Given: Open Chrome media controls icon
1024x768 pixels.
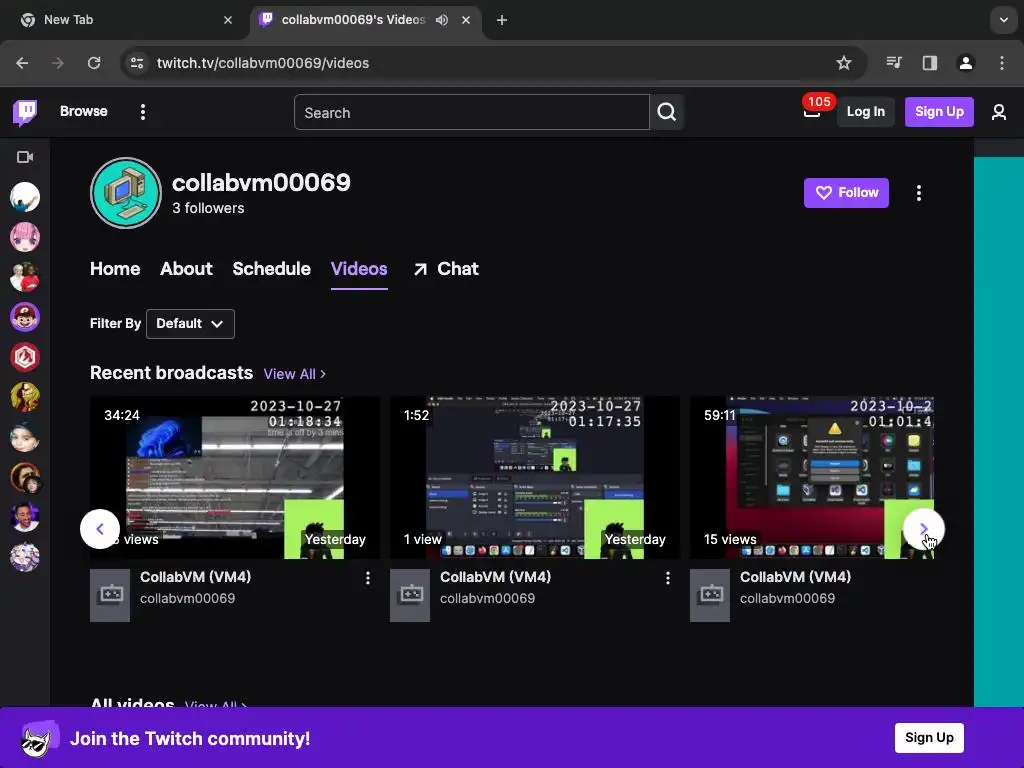Looking at the screenshot, I should (x=894, y=63).
